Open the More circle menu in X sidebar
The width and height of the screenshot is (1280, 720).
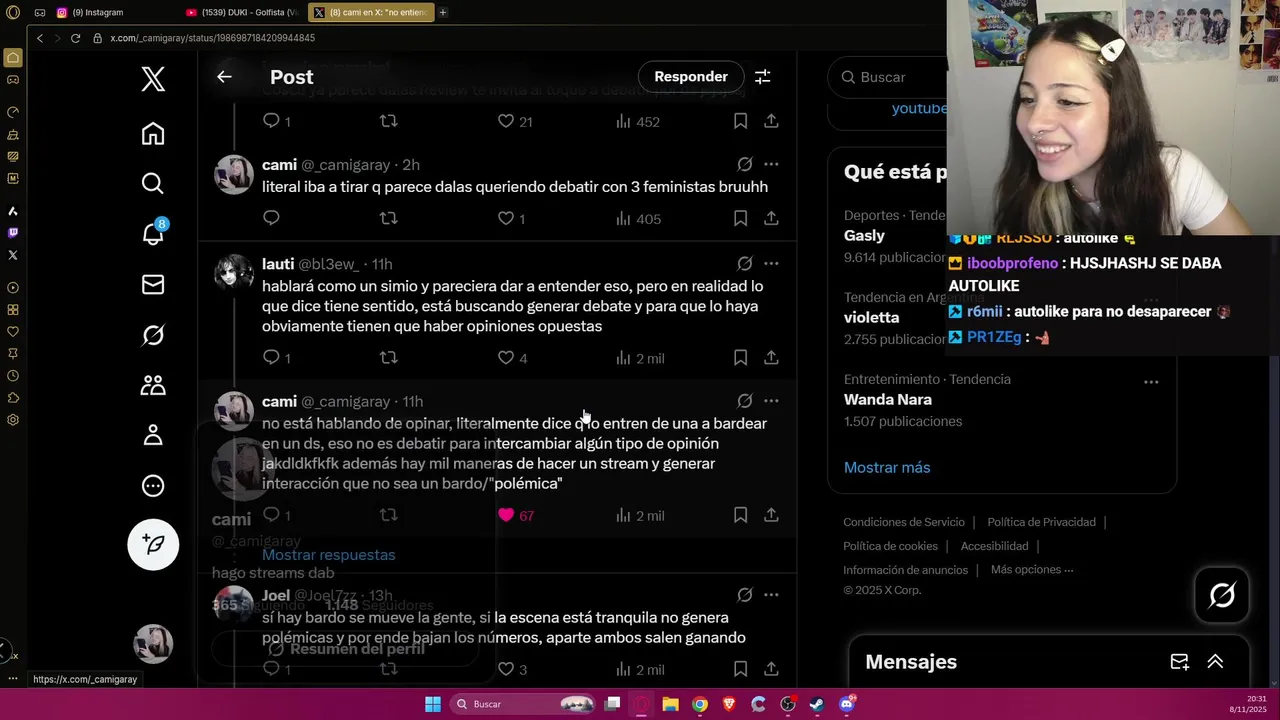click(x=153, y=486)
